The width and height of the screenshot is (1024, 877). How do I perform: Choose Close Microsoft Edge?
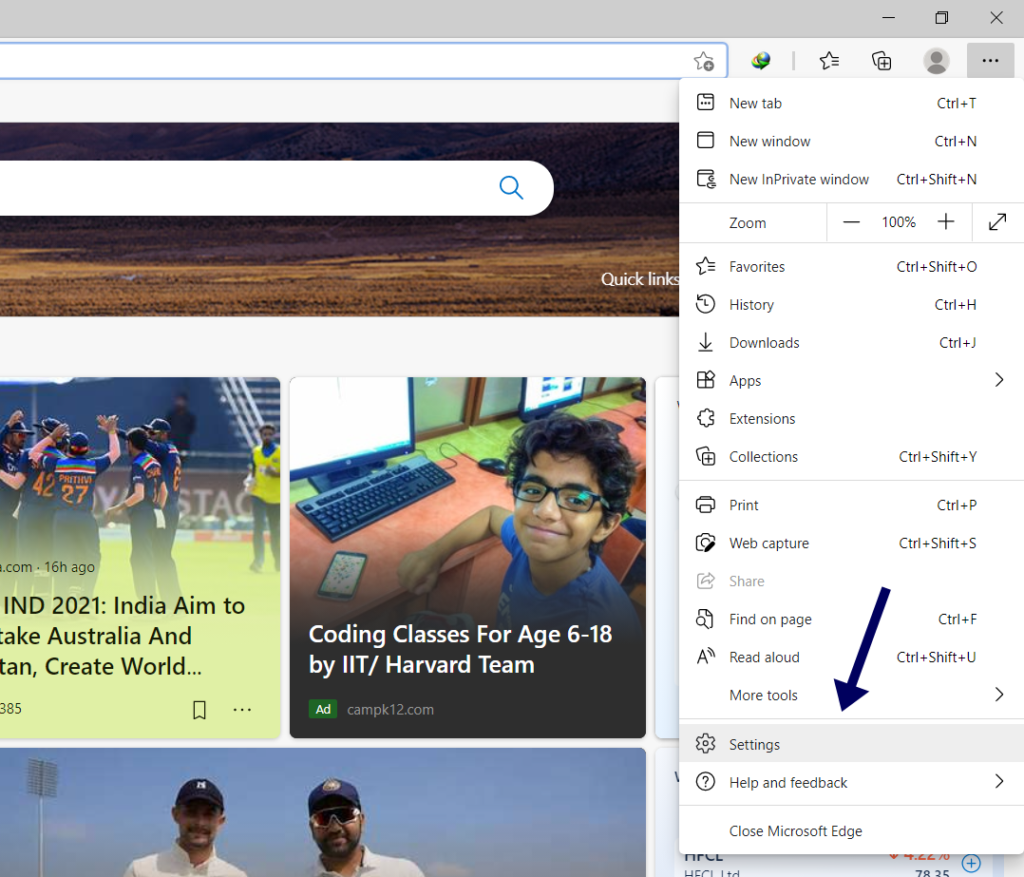[x=795, y=831]
